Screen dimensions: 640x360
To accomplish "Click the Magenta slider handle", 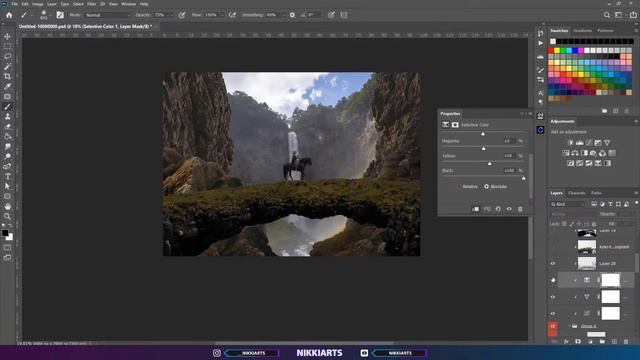I will click(484, 149).
